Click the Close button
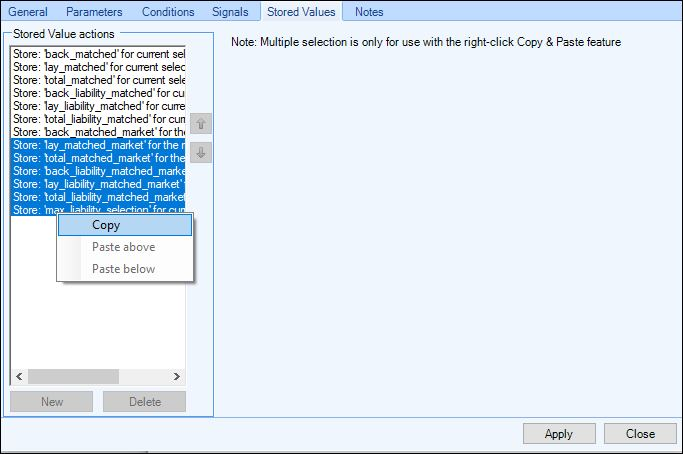 (640, 434)
